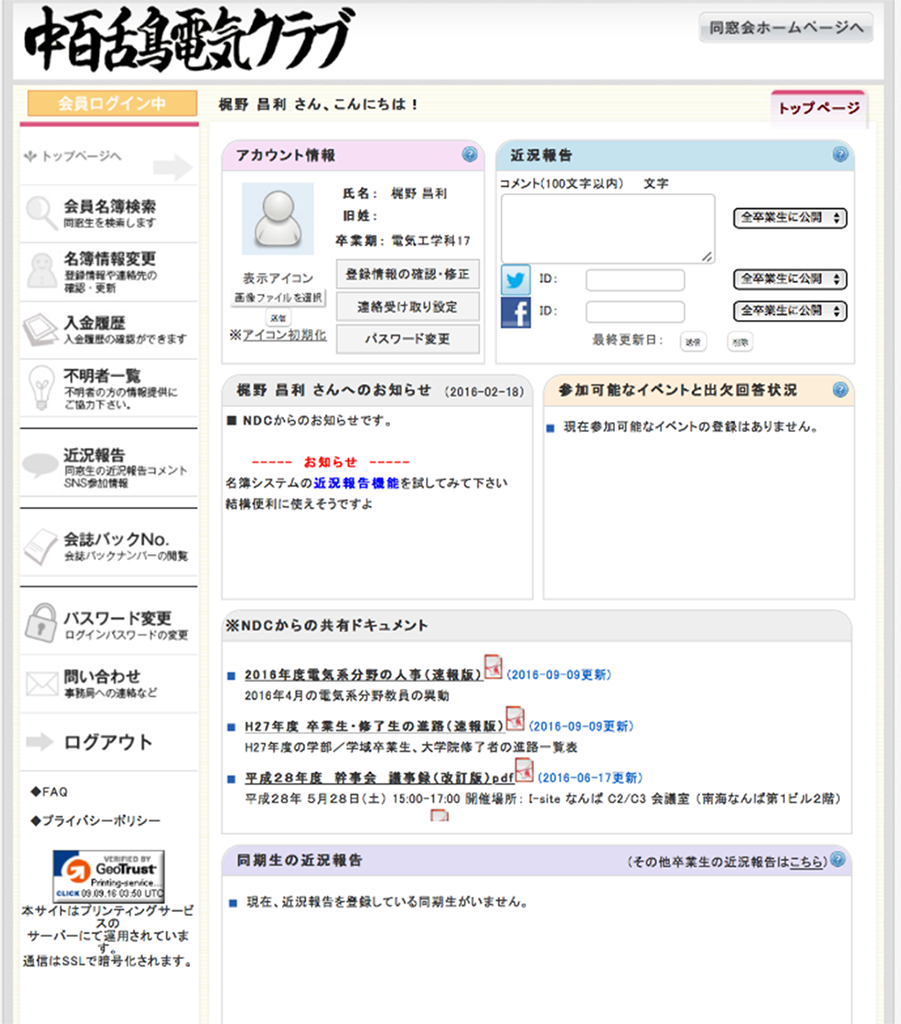Click help icon in 参加可能なイベント panel
Screen dimensions: 901x1024
[x=840, y=390]
